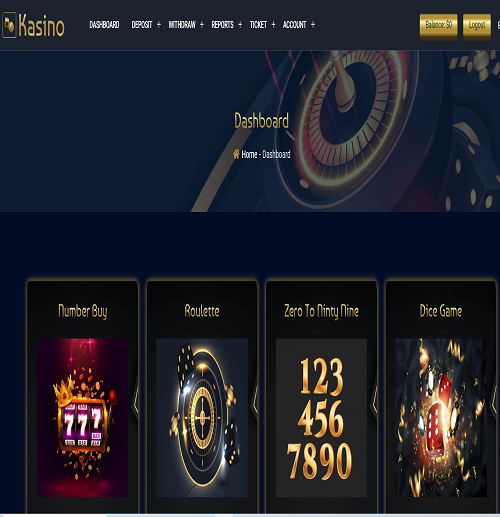Click the plus icon beside Ticket

click(x=273, y=25)
